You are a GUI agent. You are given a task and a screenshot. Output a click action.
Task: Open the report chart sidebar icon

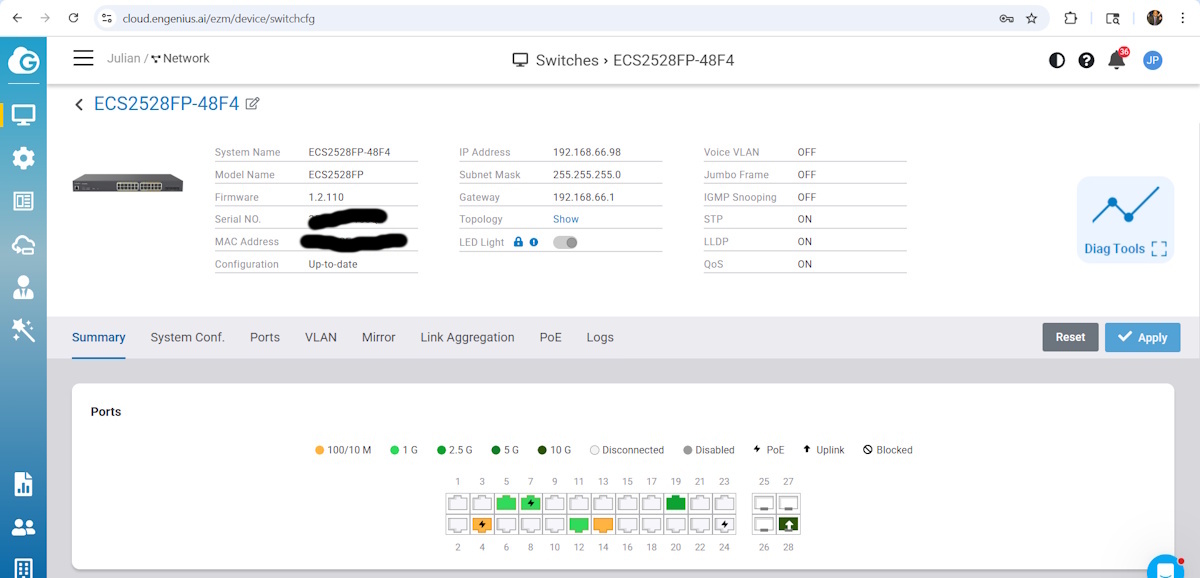(23, 484)
